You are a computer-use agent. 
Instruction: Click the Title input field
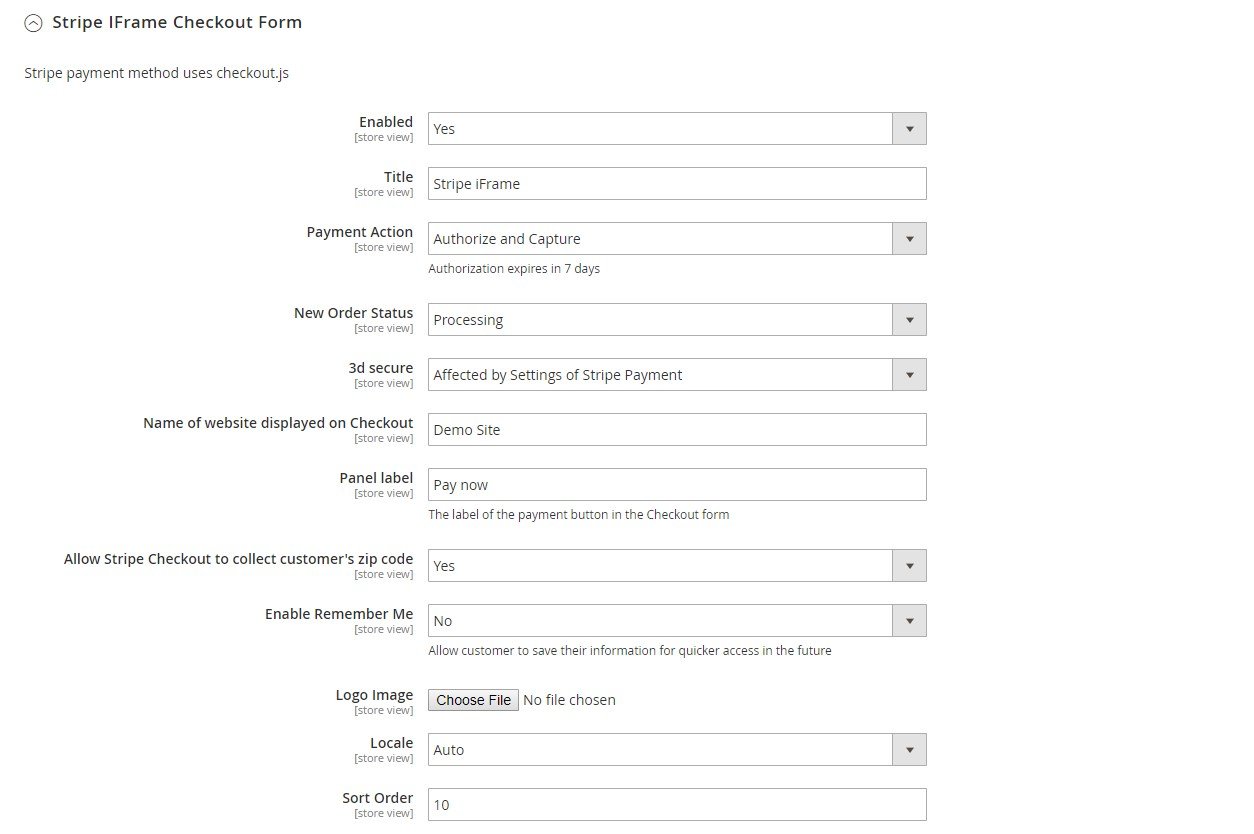[x=677, y=184]
